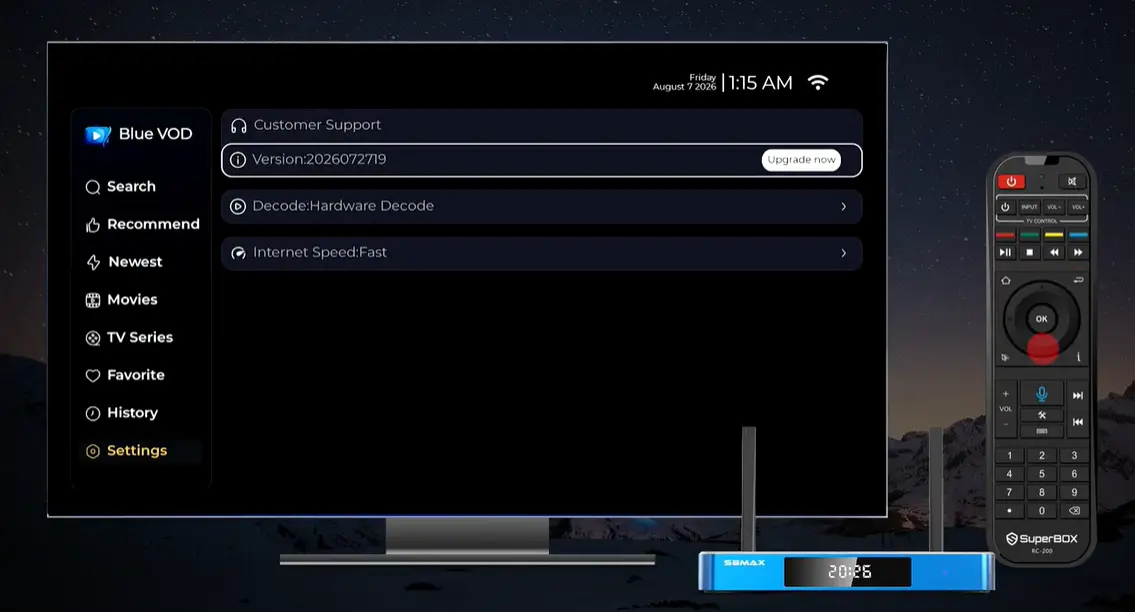
Task: Select the Version:2026072719 text
Action: click(x=318, y=159)
